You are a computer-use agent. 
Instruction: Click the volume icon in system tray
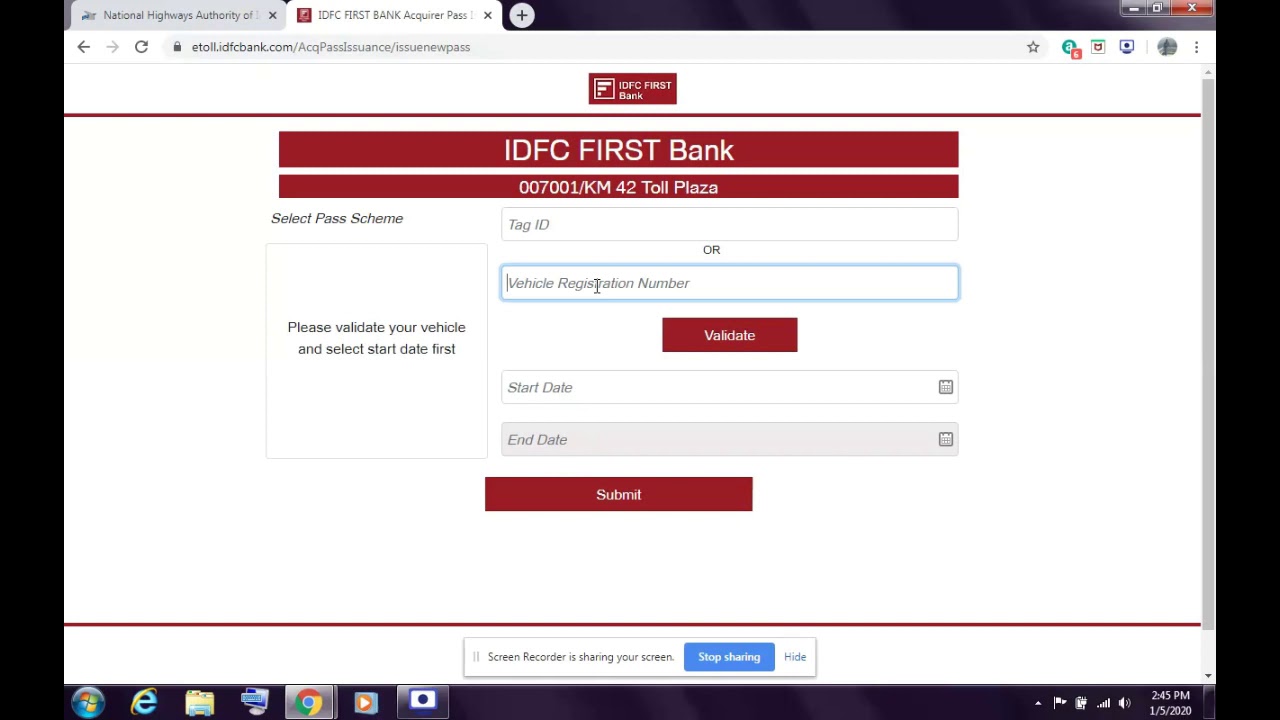tap(1125, 703)
